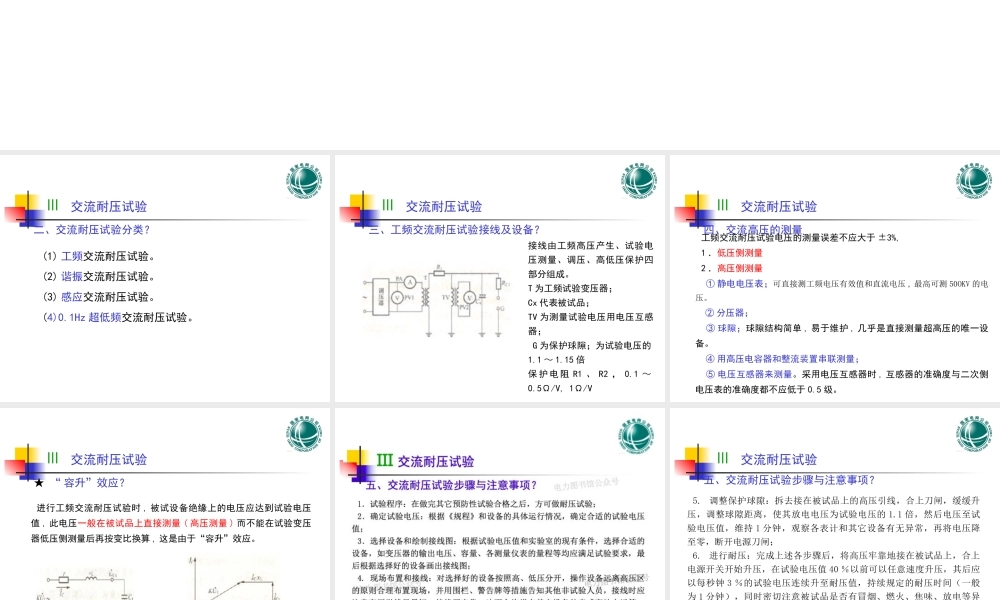The height and width of the screenshot is (600, 1000).
Task: Click the globe logo on the 交流高压的测量 slide
Action: click(x=974, y=180)
